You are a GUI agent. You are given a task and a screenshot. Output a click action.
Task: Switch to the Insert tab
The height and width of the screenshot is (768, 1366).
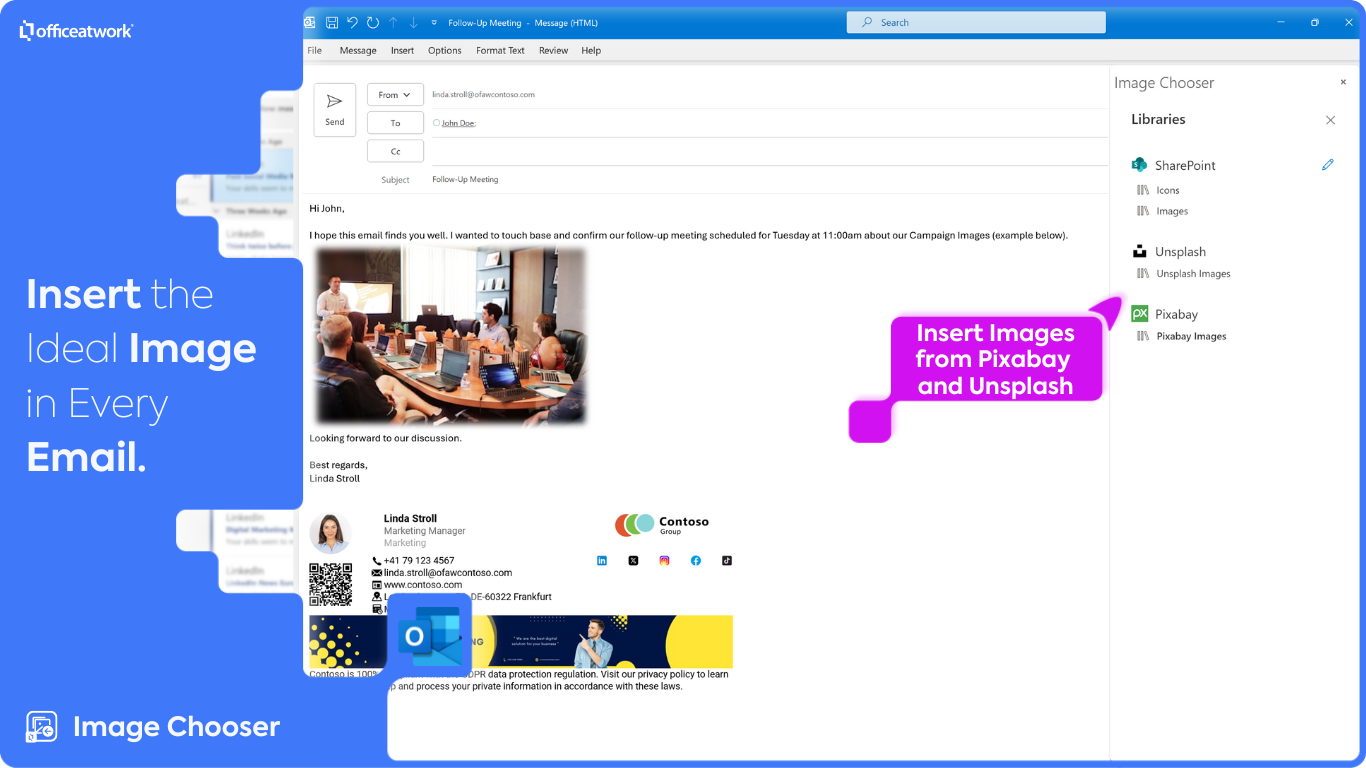pyautogui.click(x=402, y=50)
